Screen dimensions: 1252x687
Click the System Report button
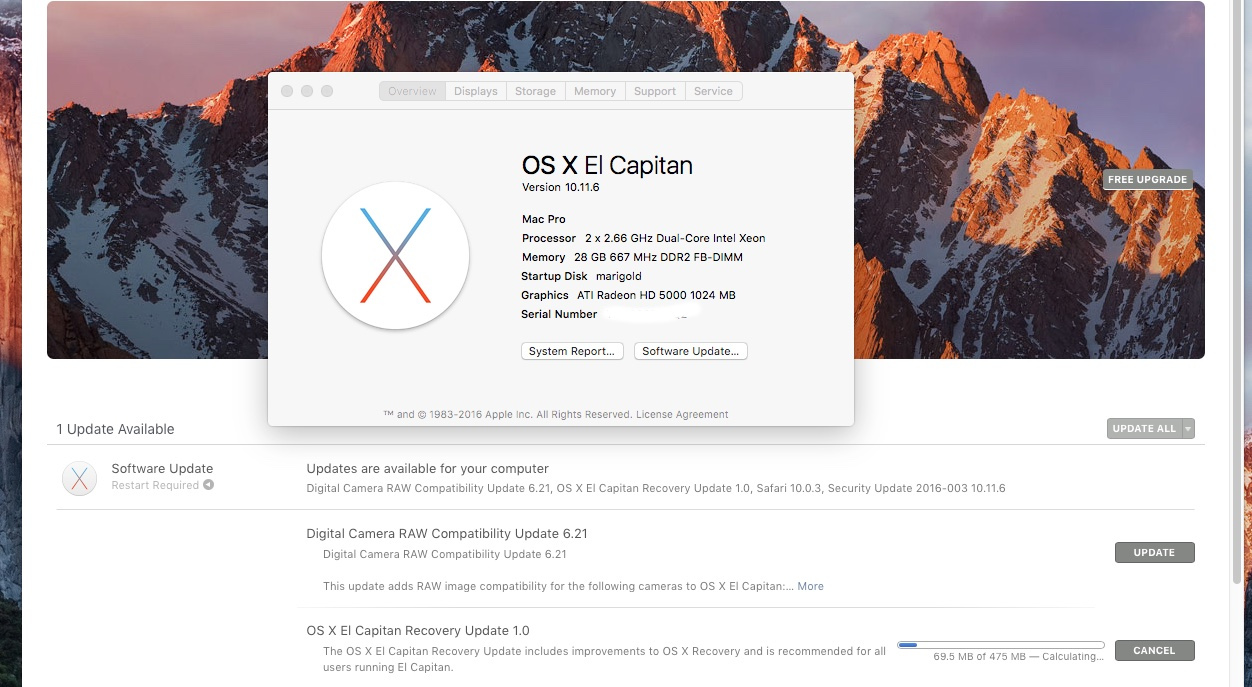pos(573,351)
